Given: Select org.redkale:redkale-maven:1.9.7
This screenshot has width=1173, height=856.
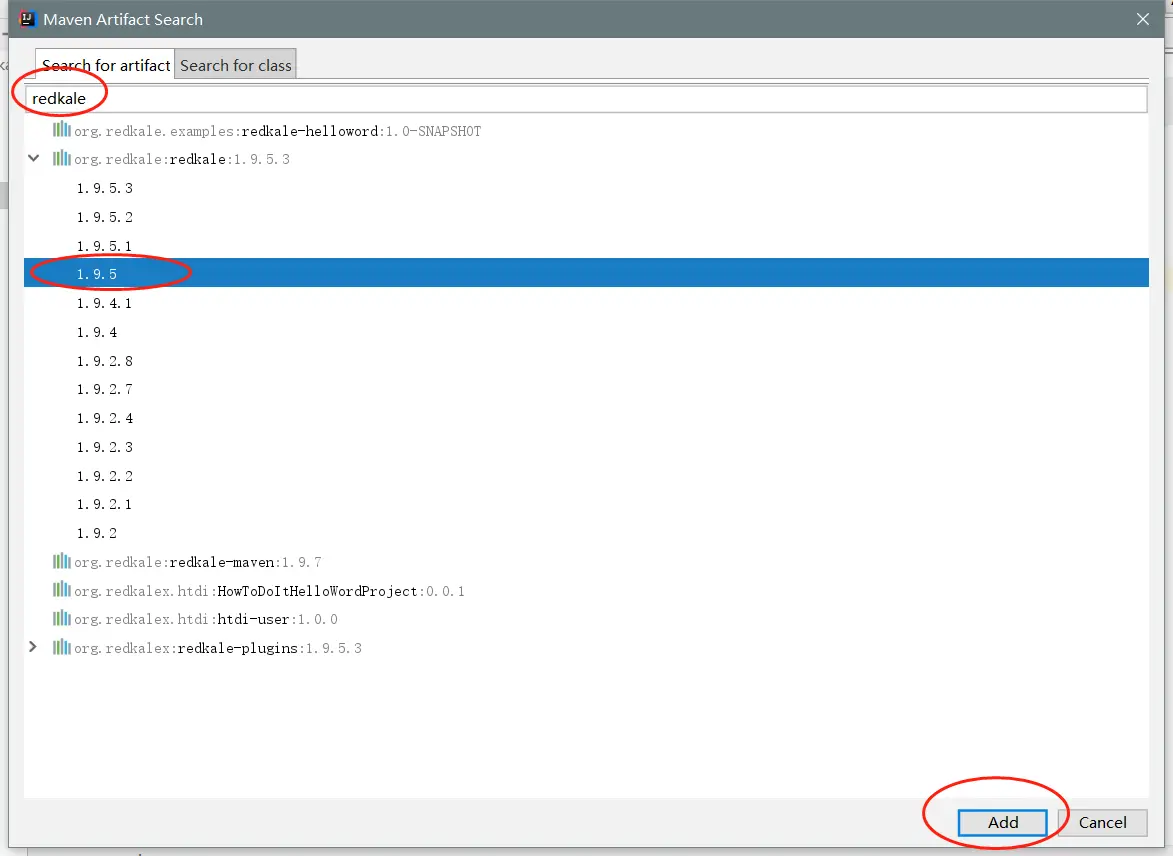Looking at the screenshot, I should coord(197,562).
